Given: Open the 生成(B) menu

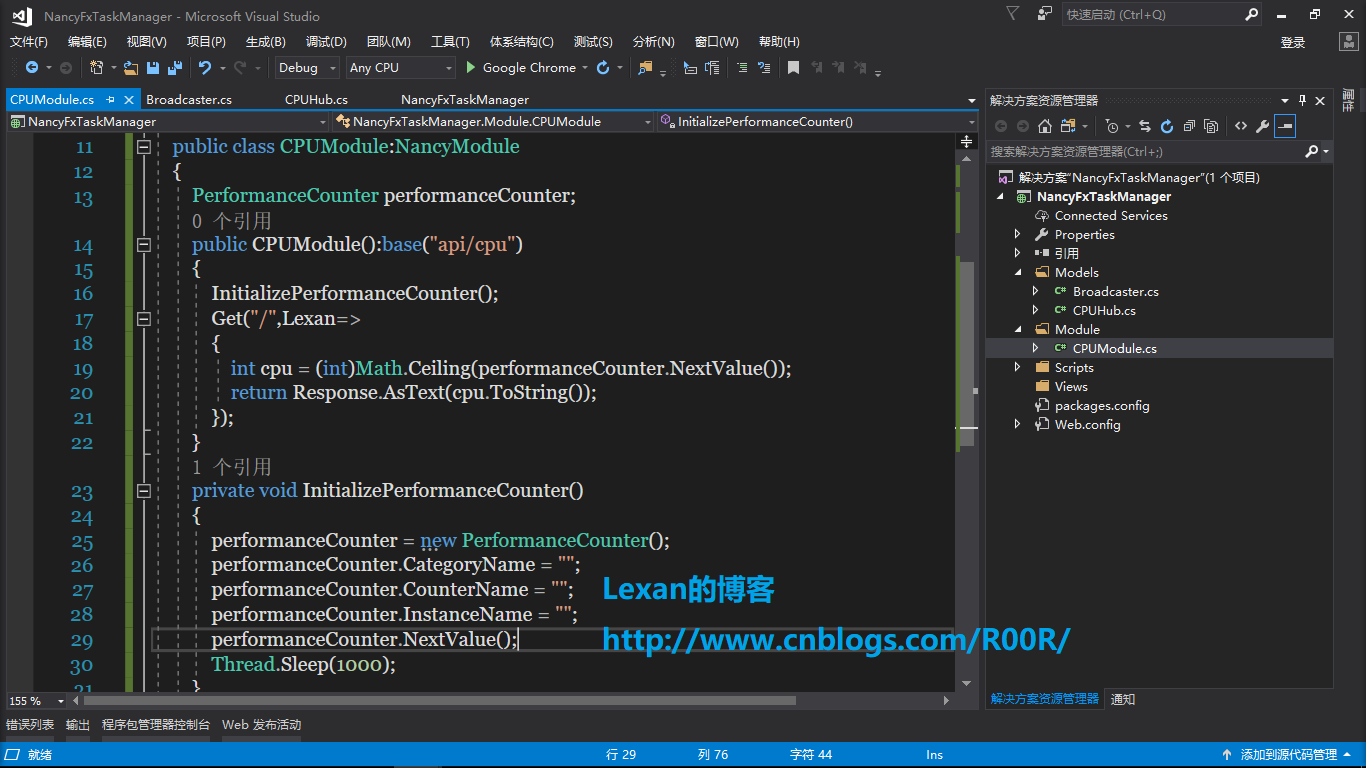Looking at the screenshot, I should pyautogui.click(x=266, y=42).
